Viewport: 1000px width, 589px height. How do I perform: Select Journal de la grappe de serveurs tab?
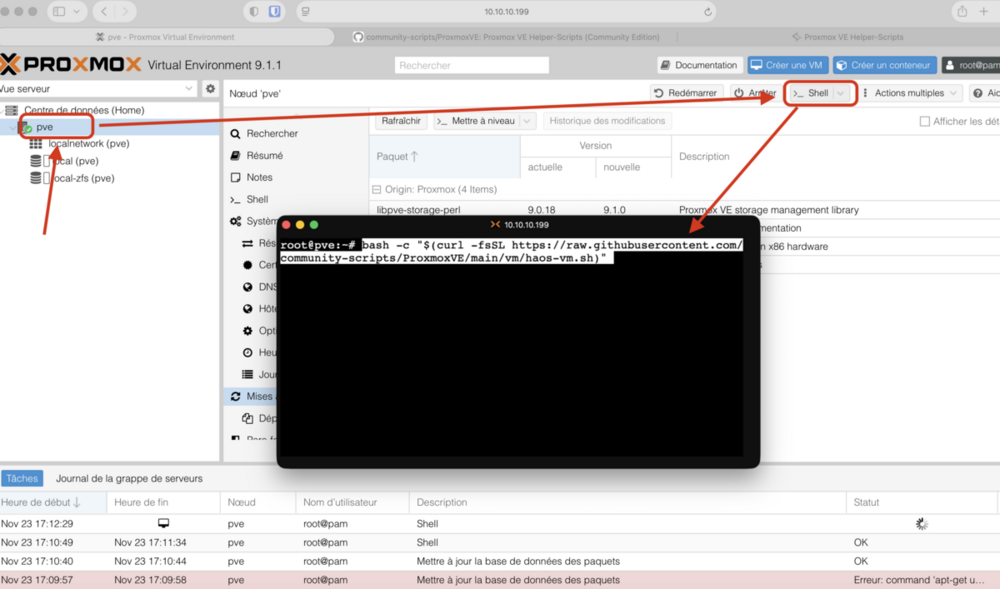pos(129,478)
